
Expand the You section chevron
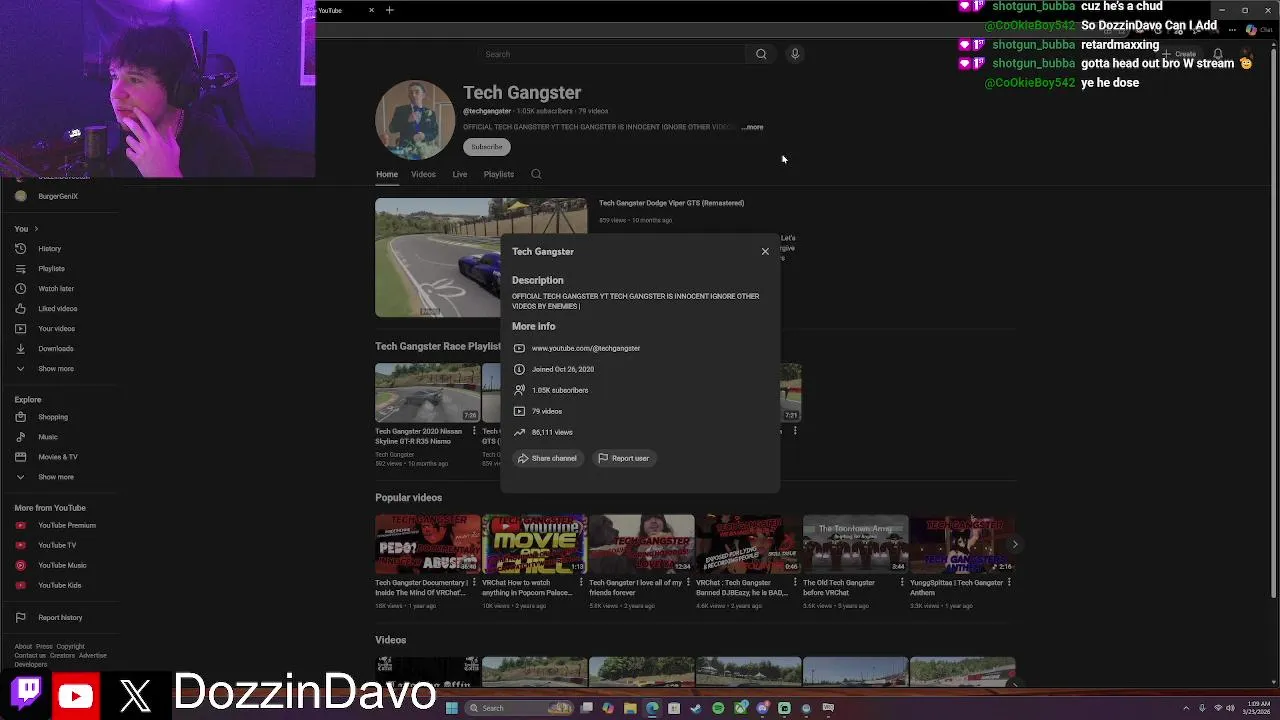37,229
